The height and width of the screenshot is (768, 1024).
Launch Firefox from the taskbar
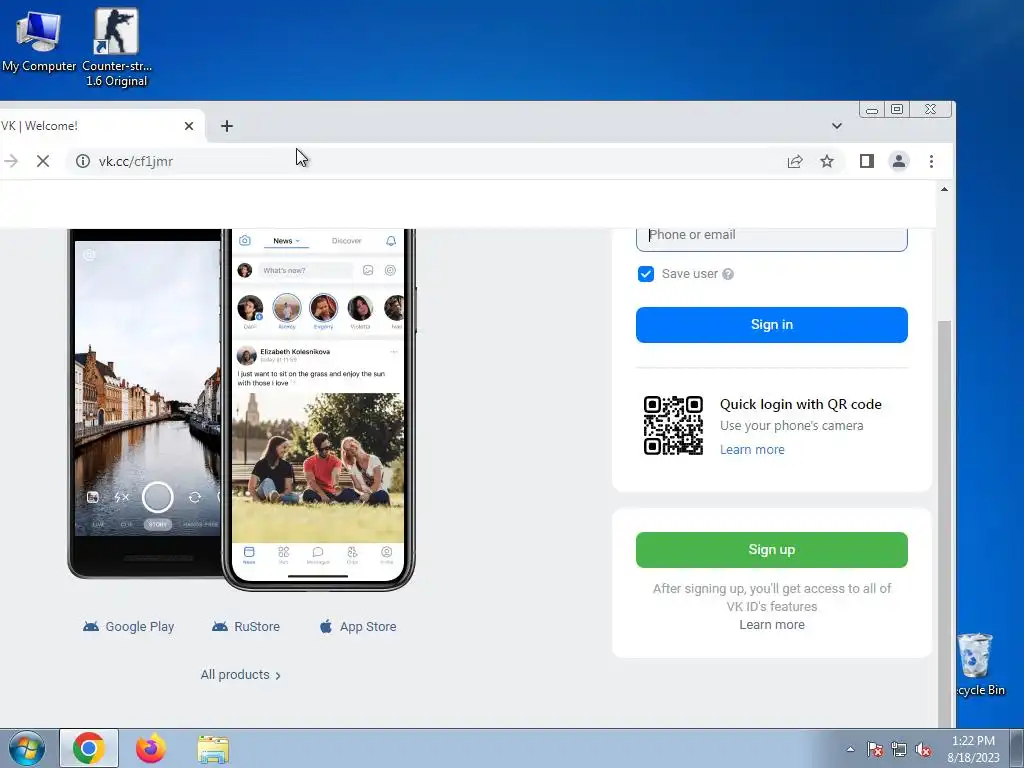click(151, 748)
